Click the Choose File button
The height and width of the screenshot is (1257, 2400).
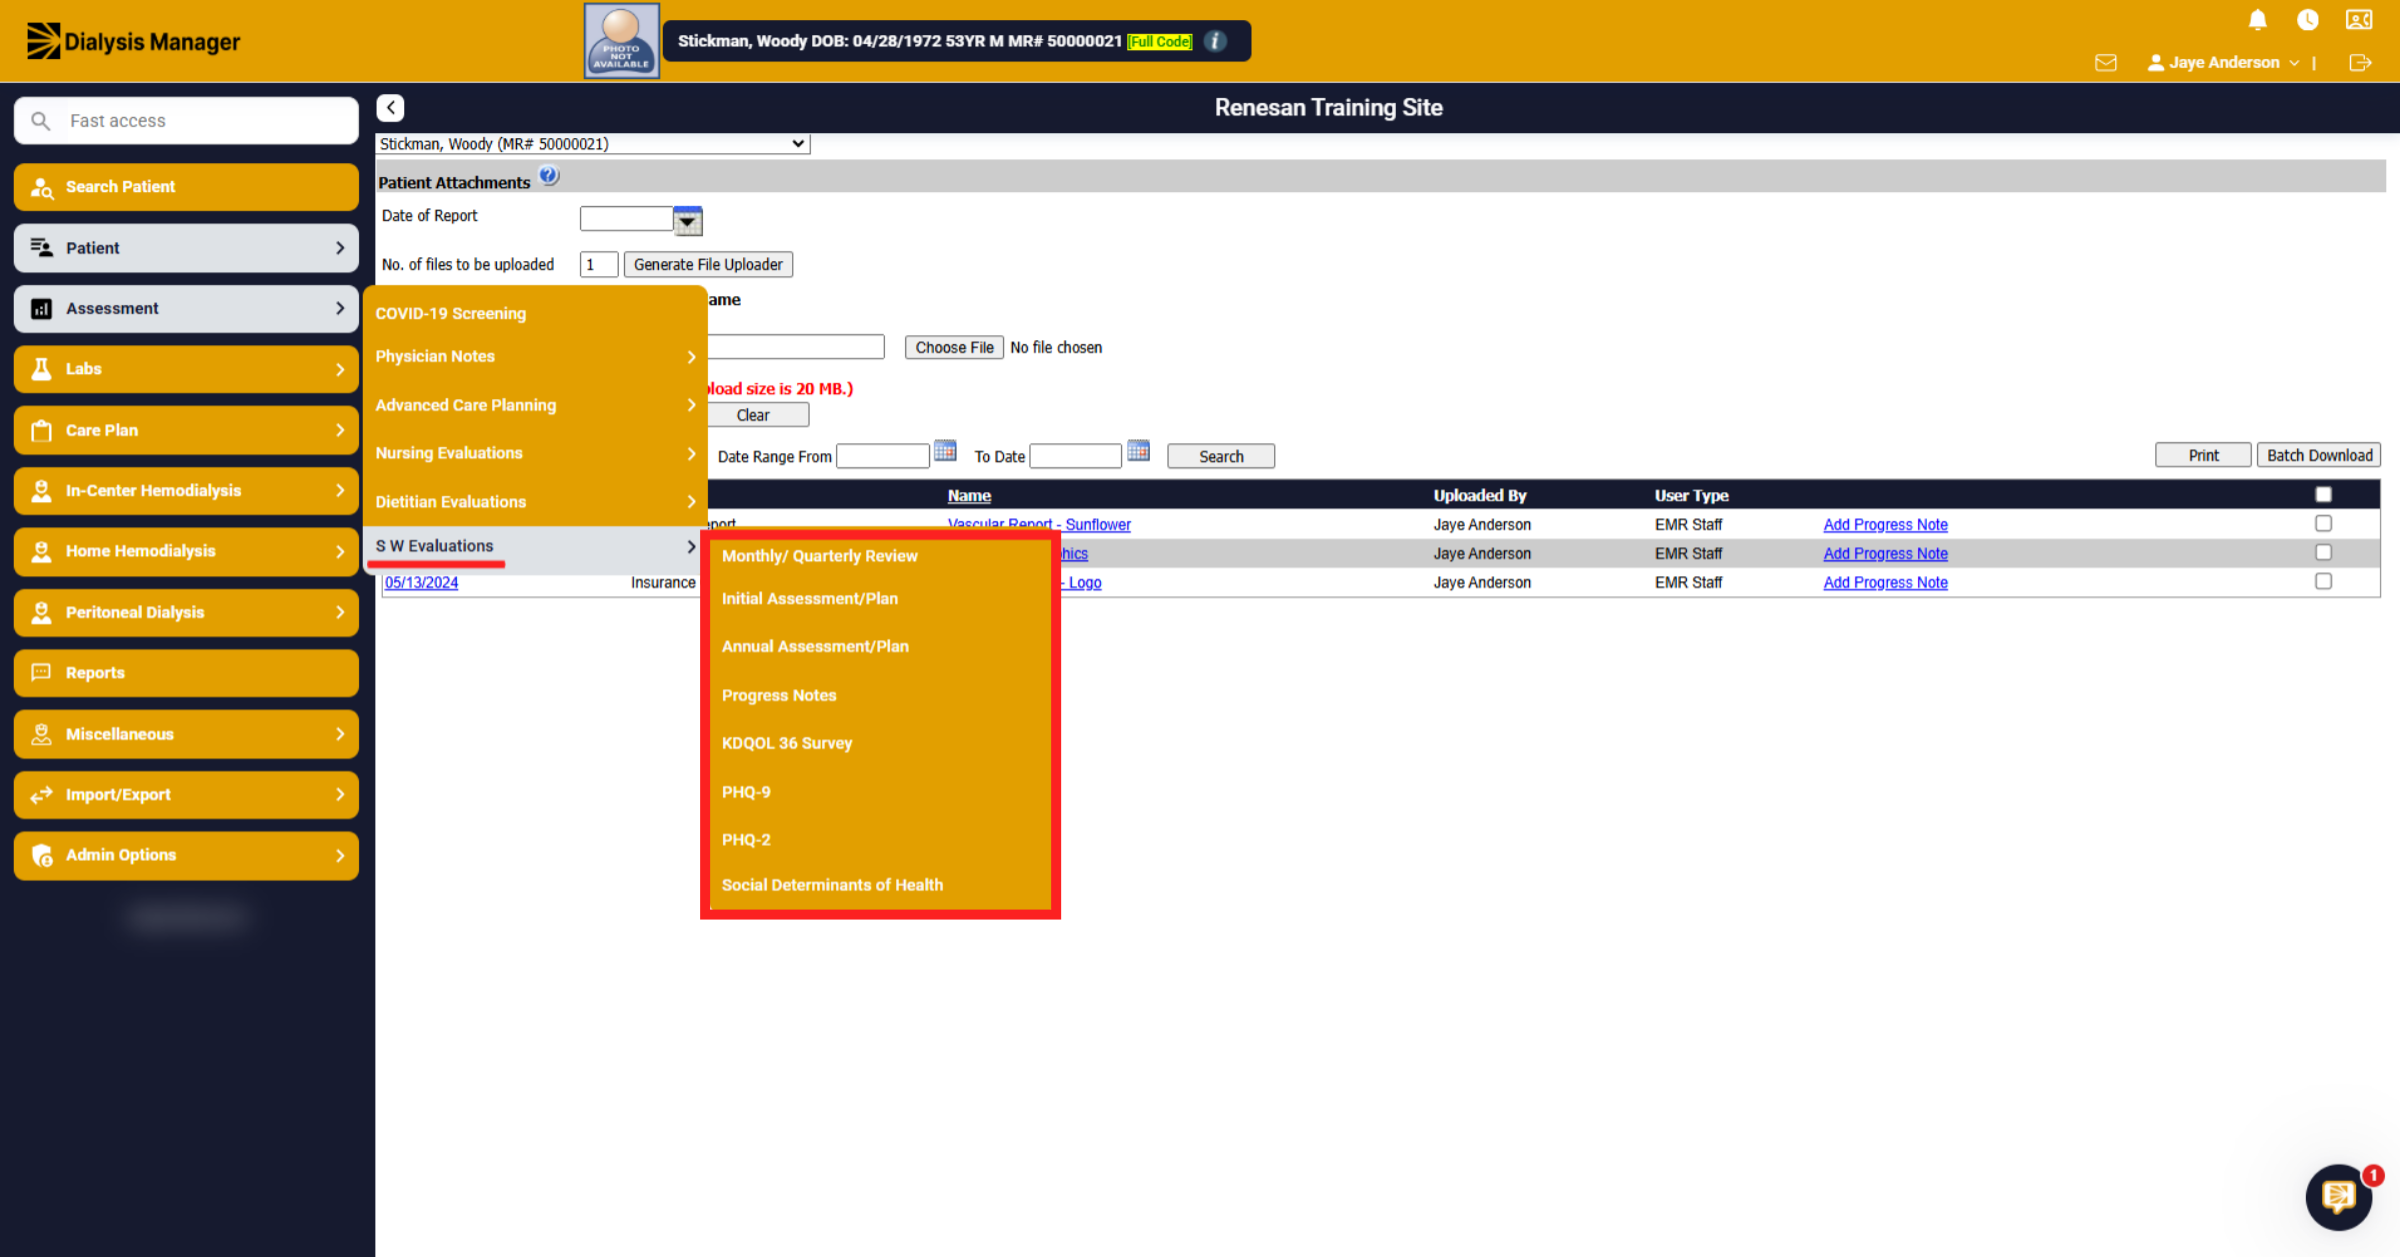[954, 348]
